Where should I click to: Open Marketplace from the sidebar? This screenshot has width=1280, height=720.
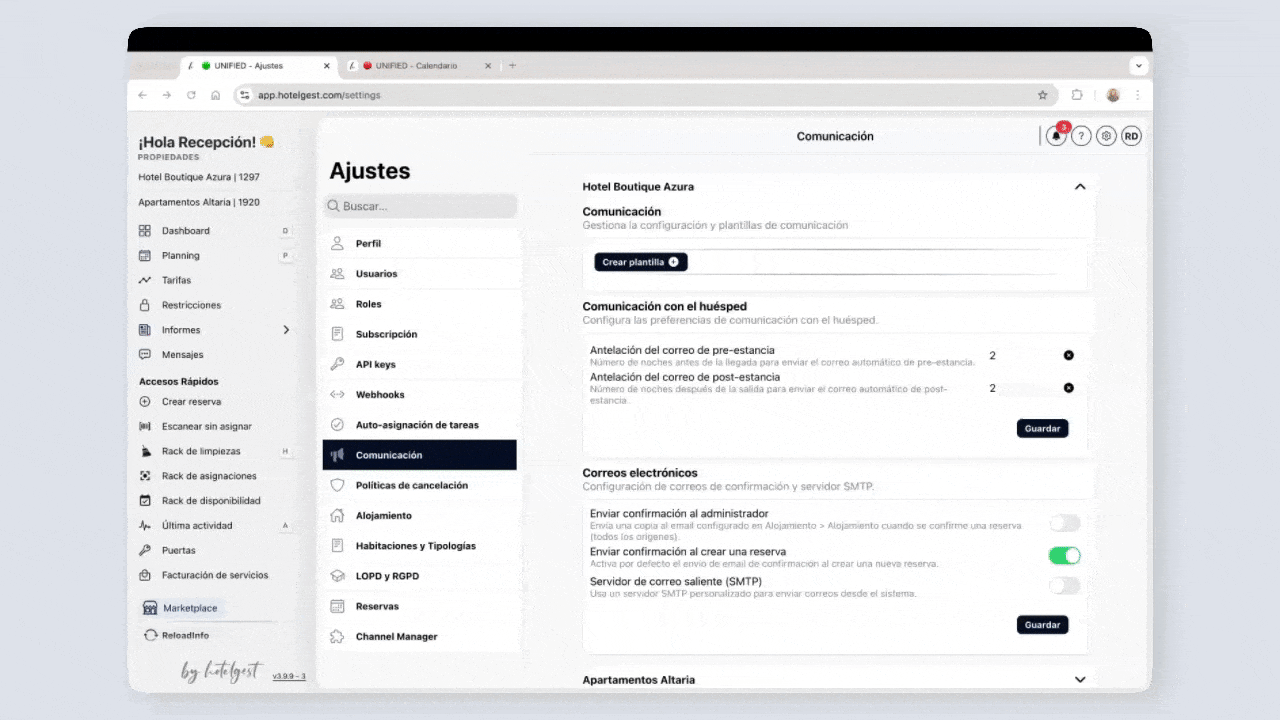pos(189,608)
